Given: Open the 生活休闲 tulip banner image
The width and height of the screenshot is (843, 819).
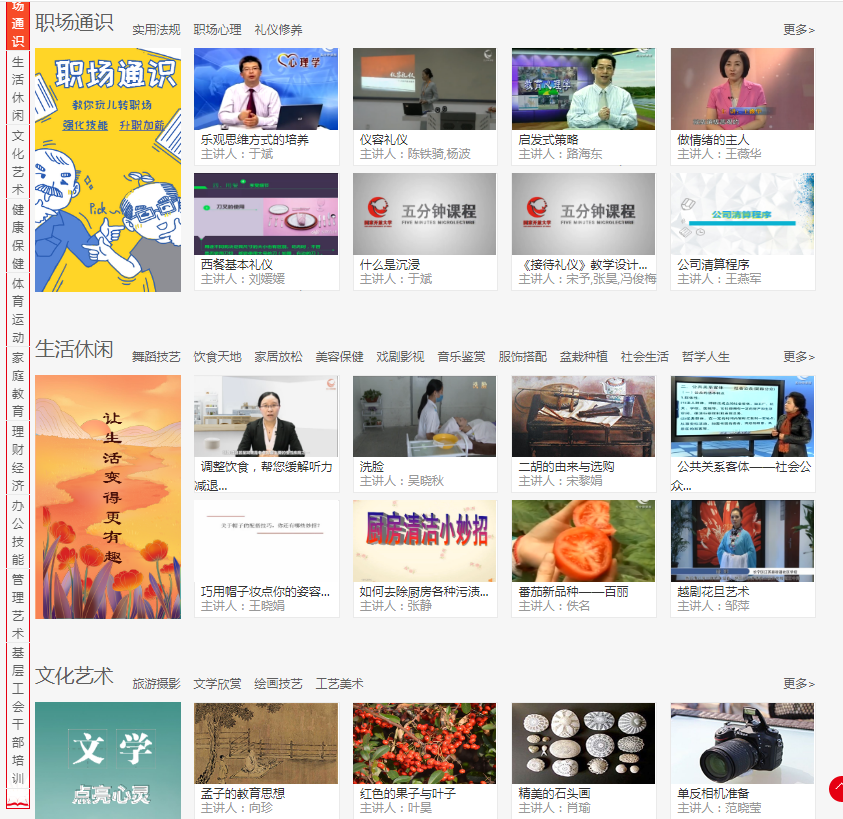Looking at the screenshot, I should coord(108,496).
